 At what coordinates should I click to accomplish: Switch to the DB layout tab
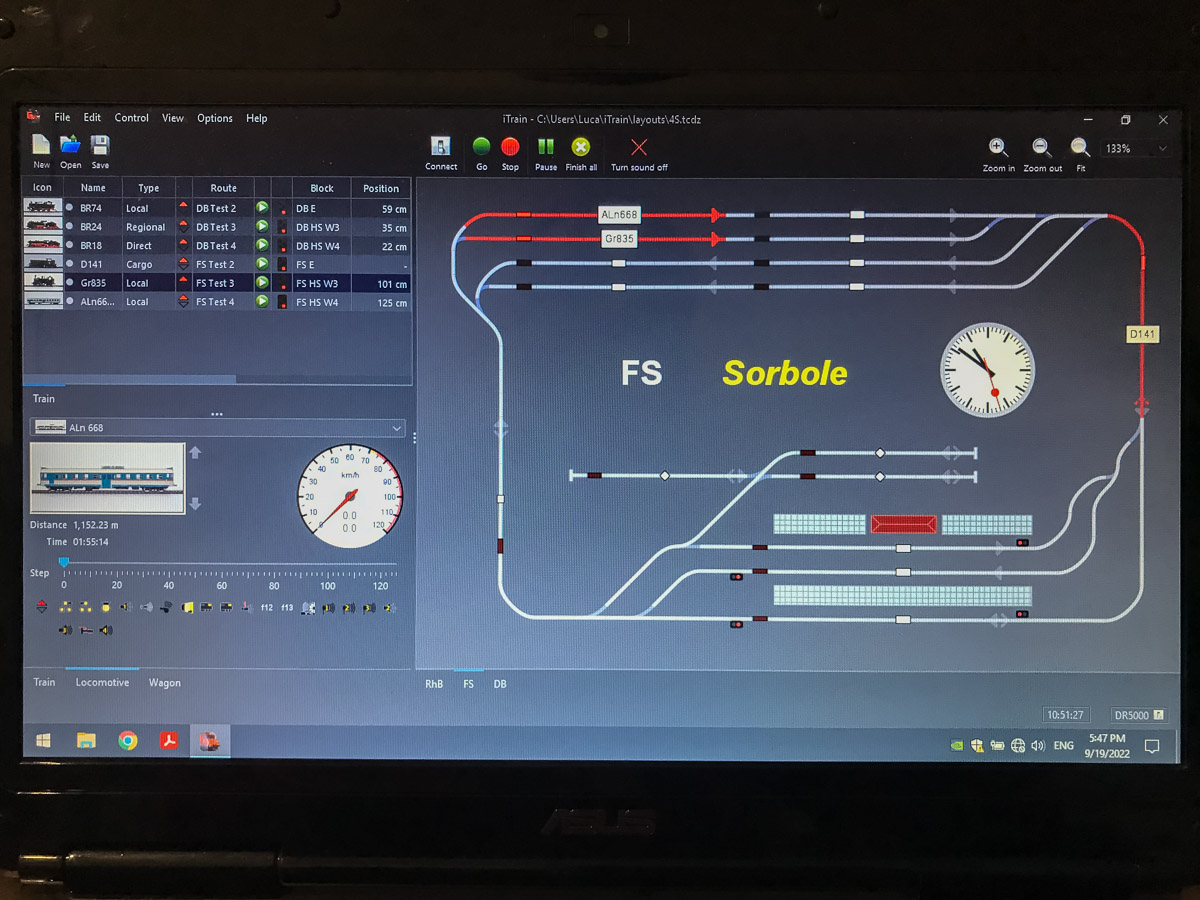(x=500, y=684)
